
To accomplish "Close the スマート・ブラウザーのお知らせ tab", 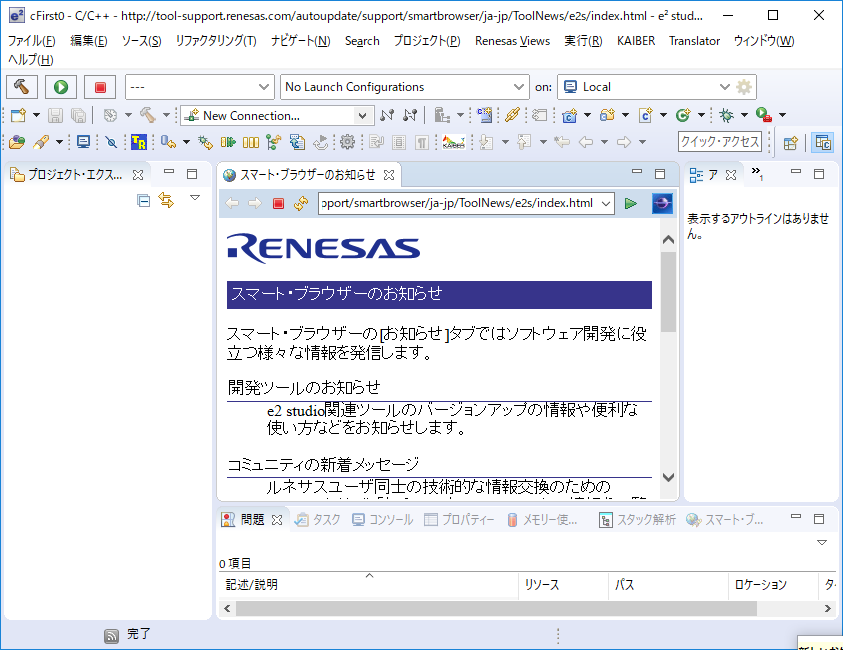I will [389, 175].
